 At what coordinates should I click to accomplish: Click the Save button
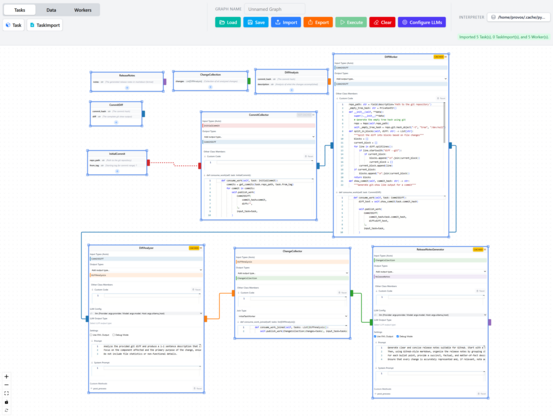coord(256,22)
